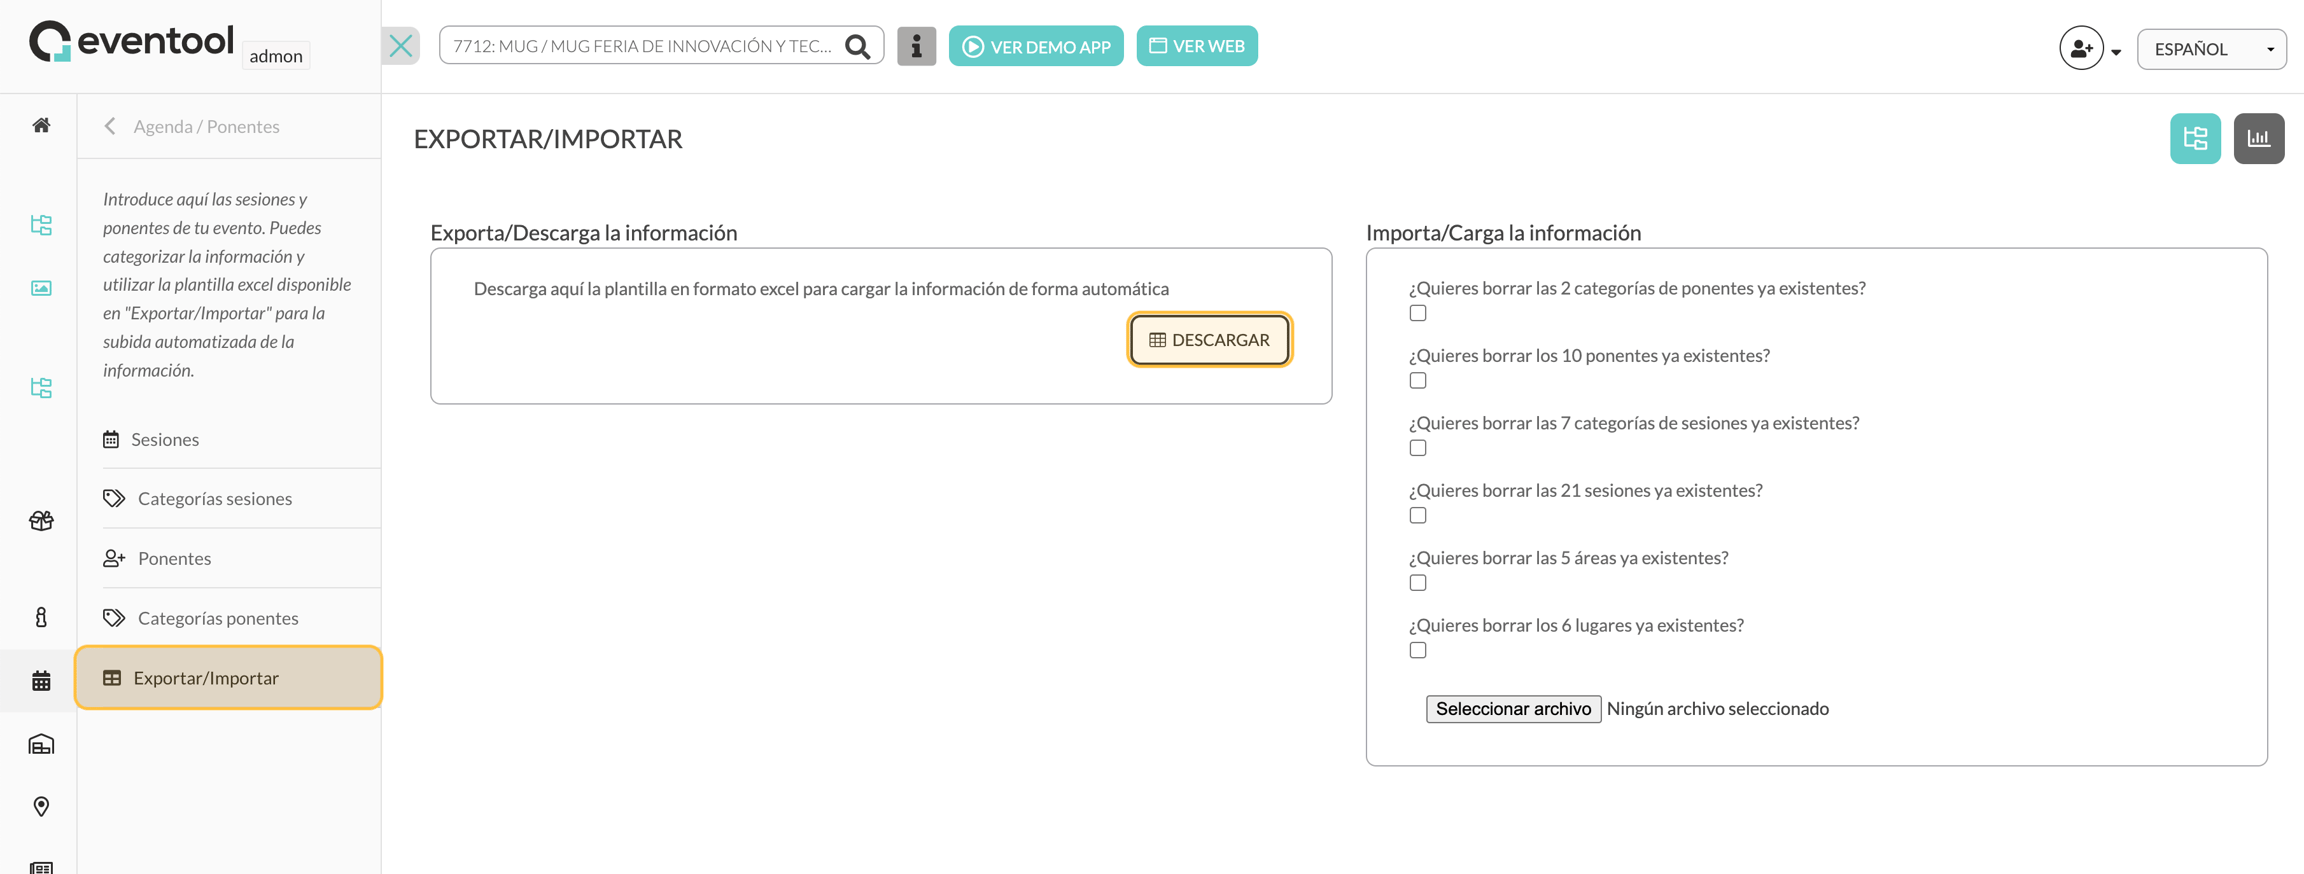The height and width of the screenshot is (874, 2304).
Task: Click the info icon next to search
Action: click(x=916, y=46)
